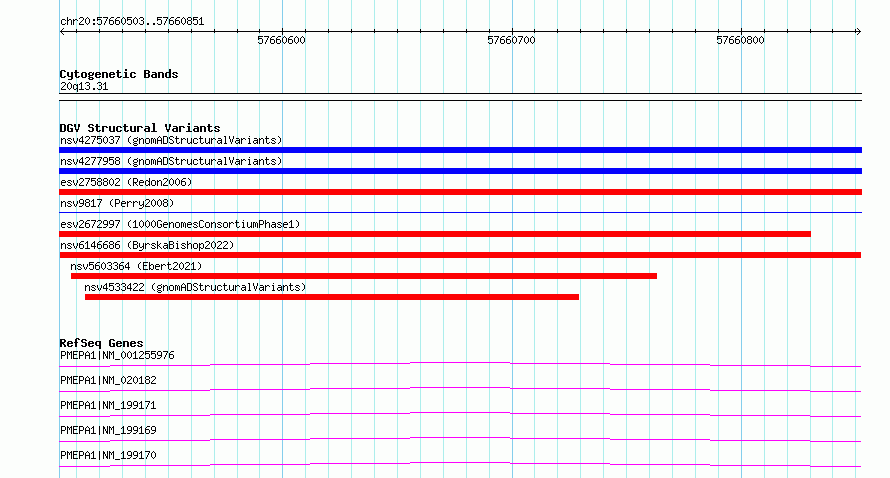
Task: Click the blue nsv4275037 variant bar
Action: click(460, 150)
